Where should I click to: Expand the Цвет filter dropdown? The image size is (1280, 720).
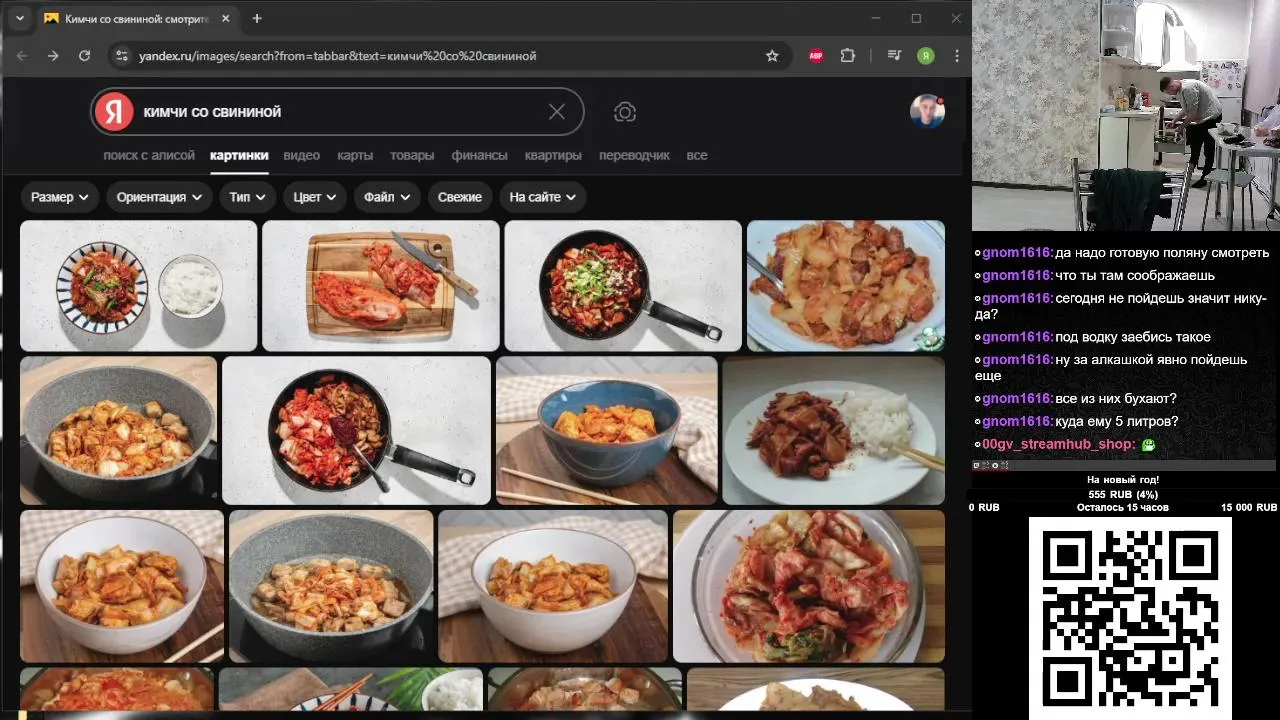[x=314, y=197]
